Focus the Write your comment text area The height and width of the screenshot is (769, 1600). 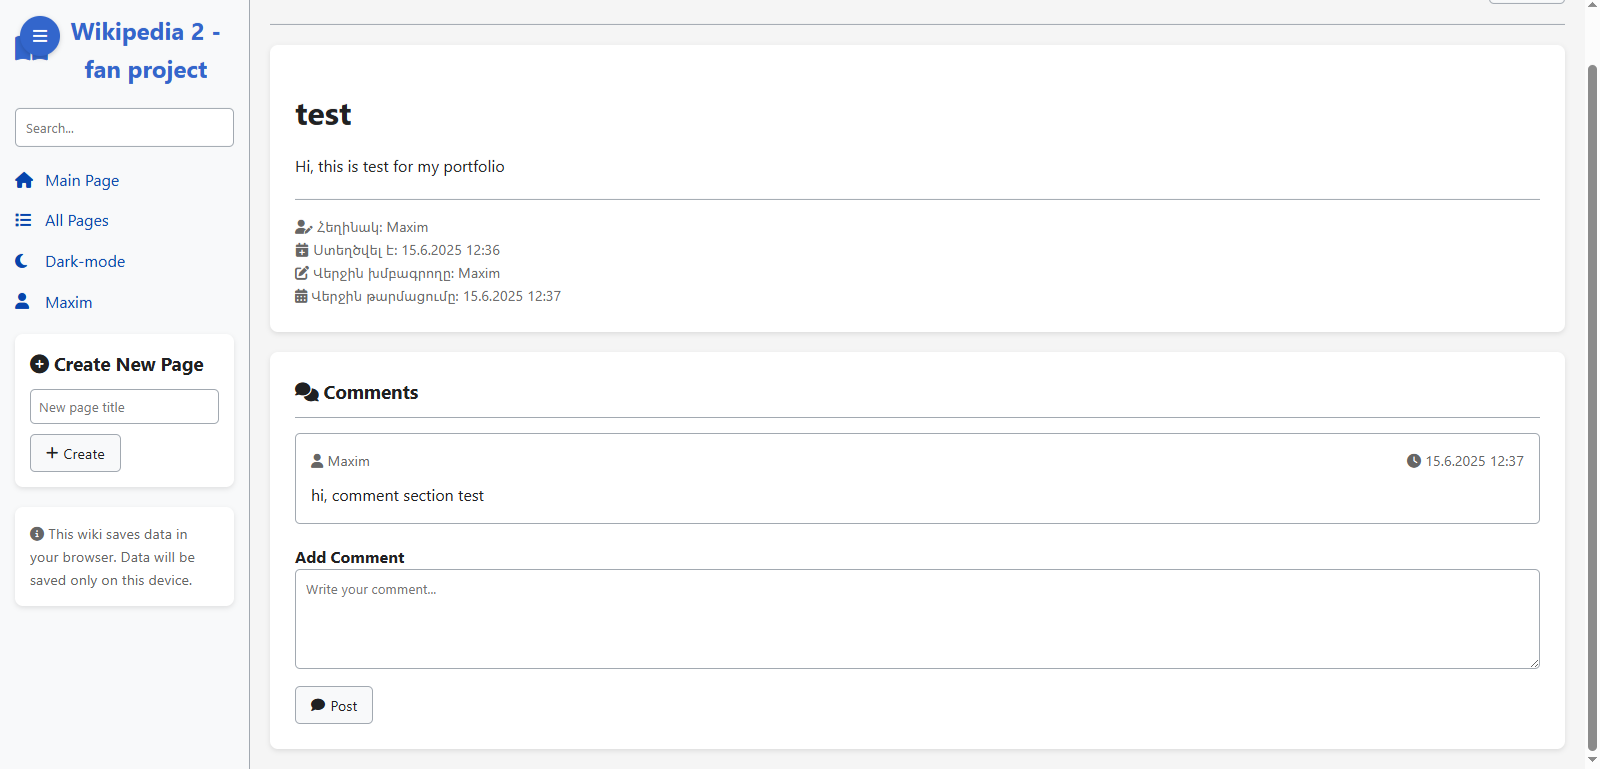click(x=917, y=619)
